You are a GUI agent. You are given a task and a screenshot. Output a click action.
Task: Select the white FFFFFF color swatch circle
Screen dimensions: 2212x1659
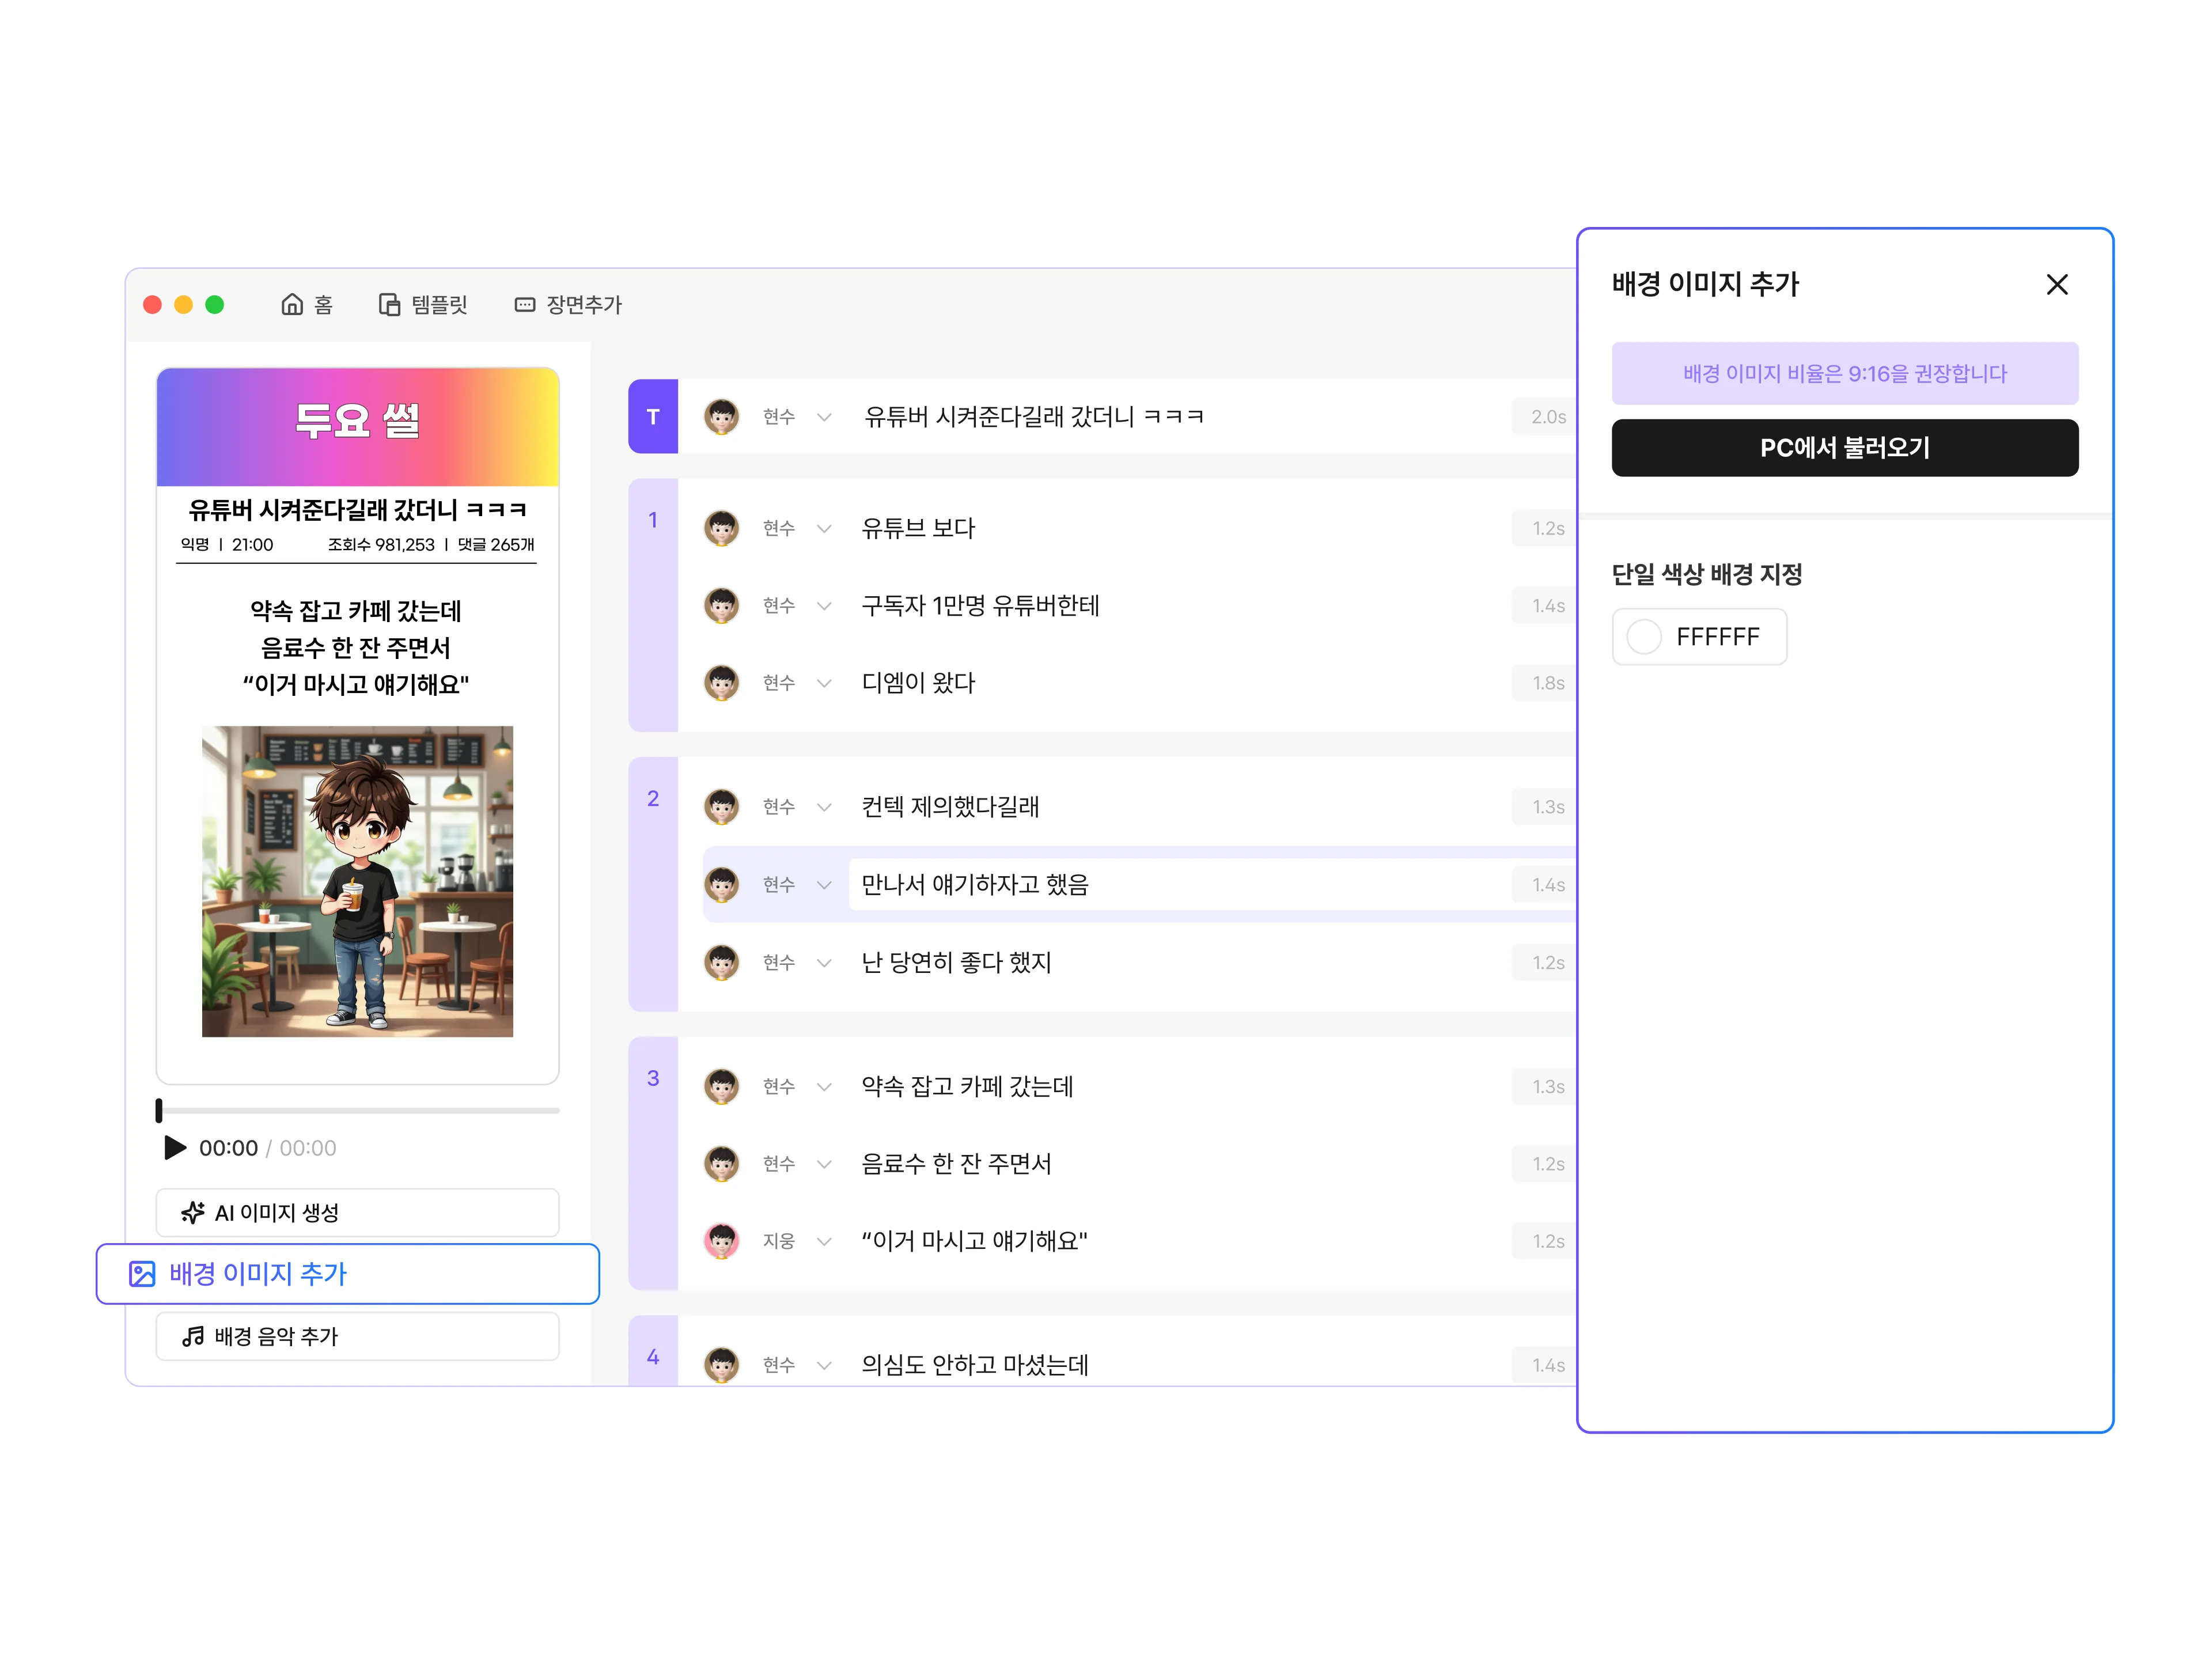tap(1643, 636)
